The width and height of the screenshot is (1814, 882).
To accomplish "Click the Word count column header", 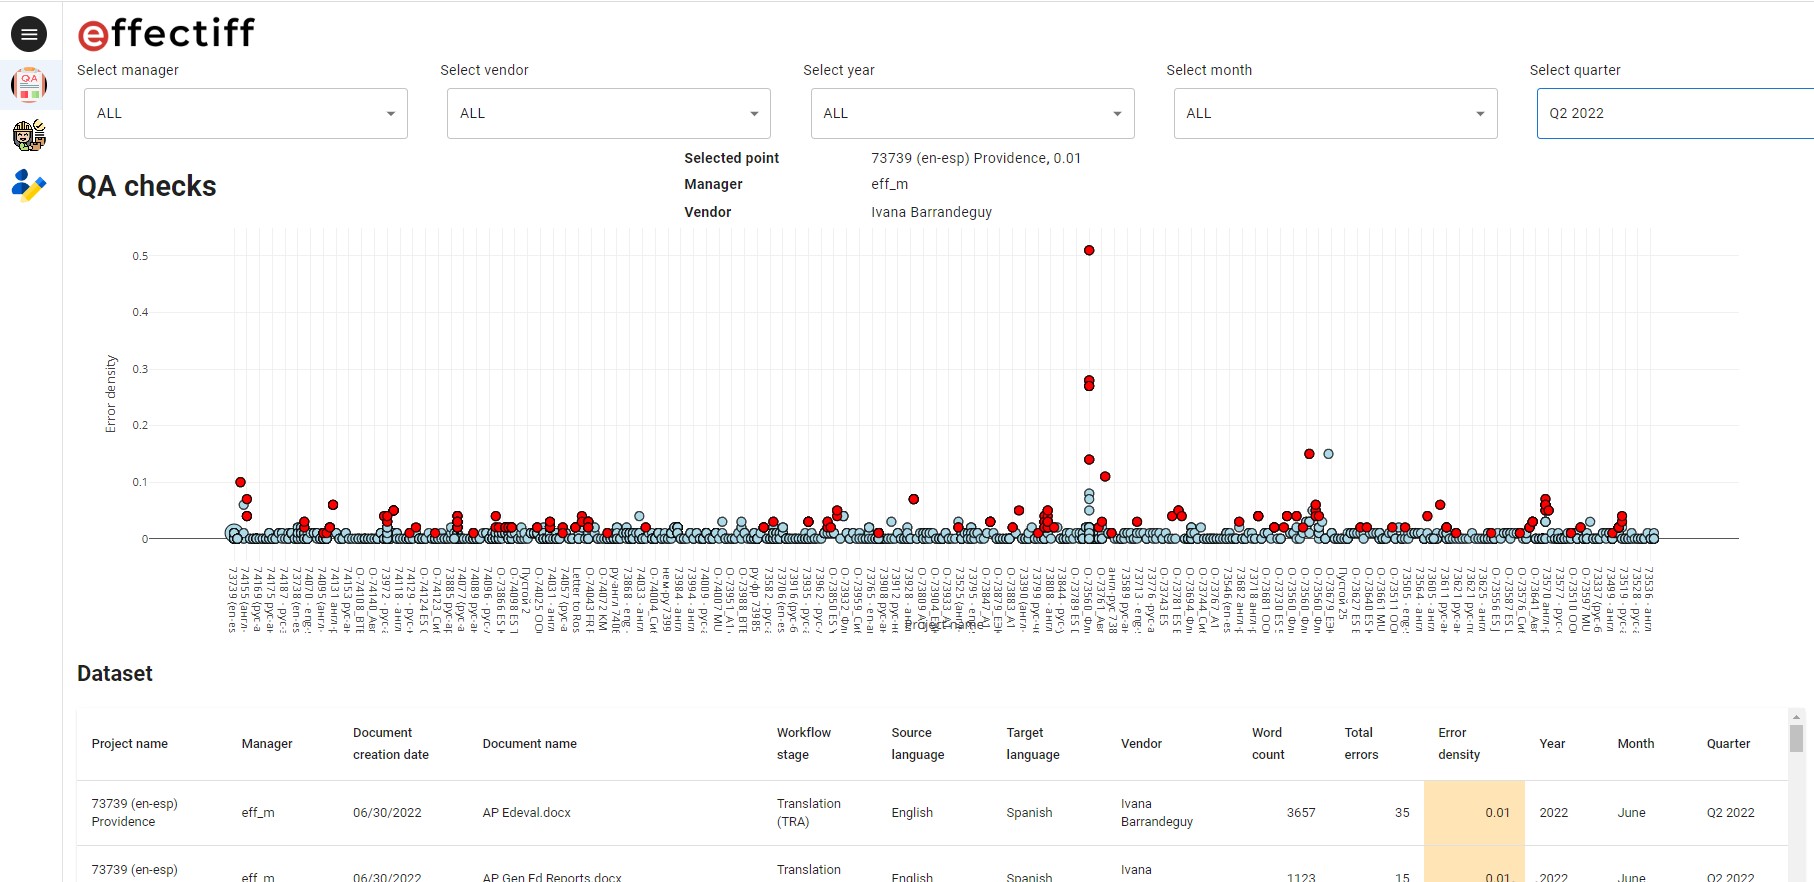I will click(x=1267, y=744).
